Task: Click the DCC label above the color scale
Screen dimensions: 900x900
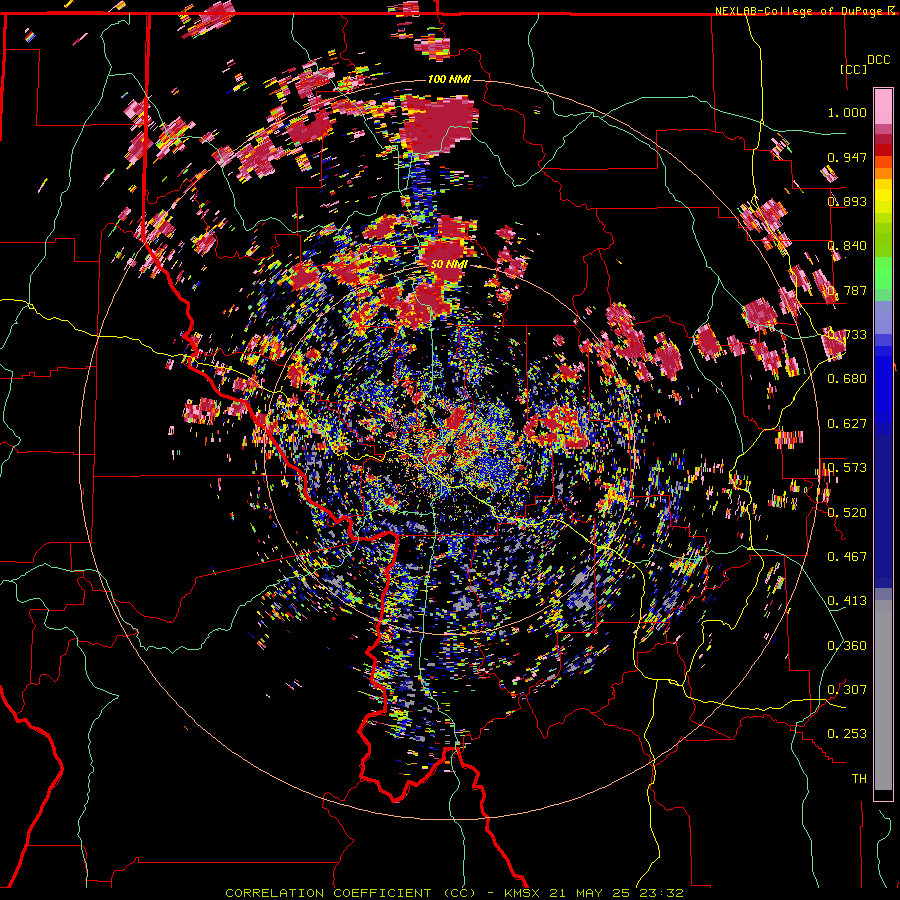Action: point(878,60)
